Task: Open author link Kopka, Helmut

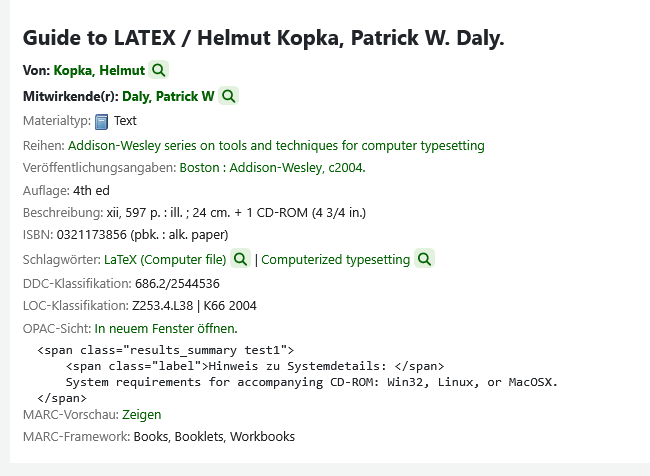Action: [99, 70]
